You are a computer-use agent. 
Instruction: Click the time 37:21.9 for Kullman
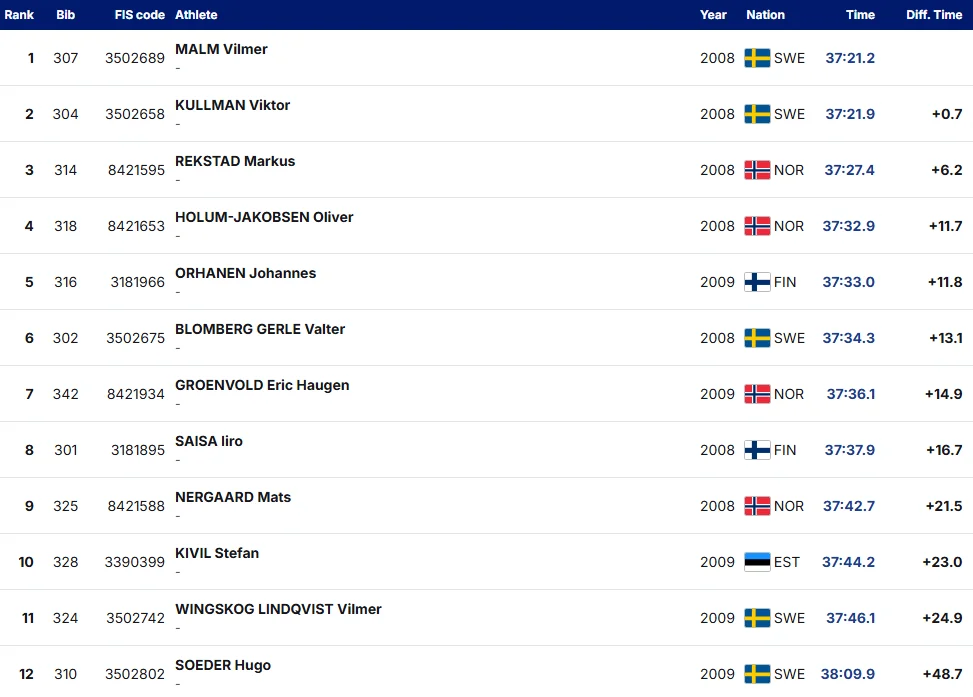tap(850, 114)
